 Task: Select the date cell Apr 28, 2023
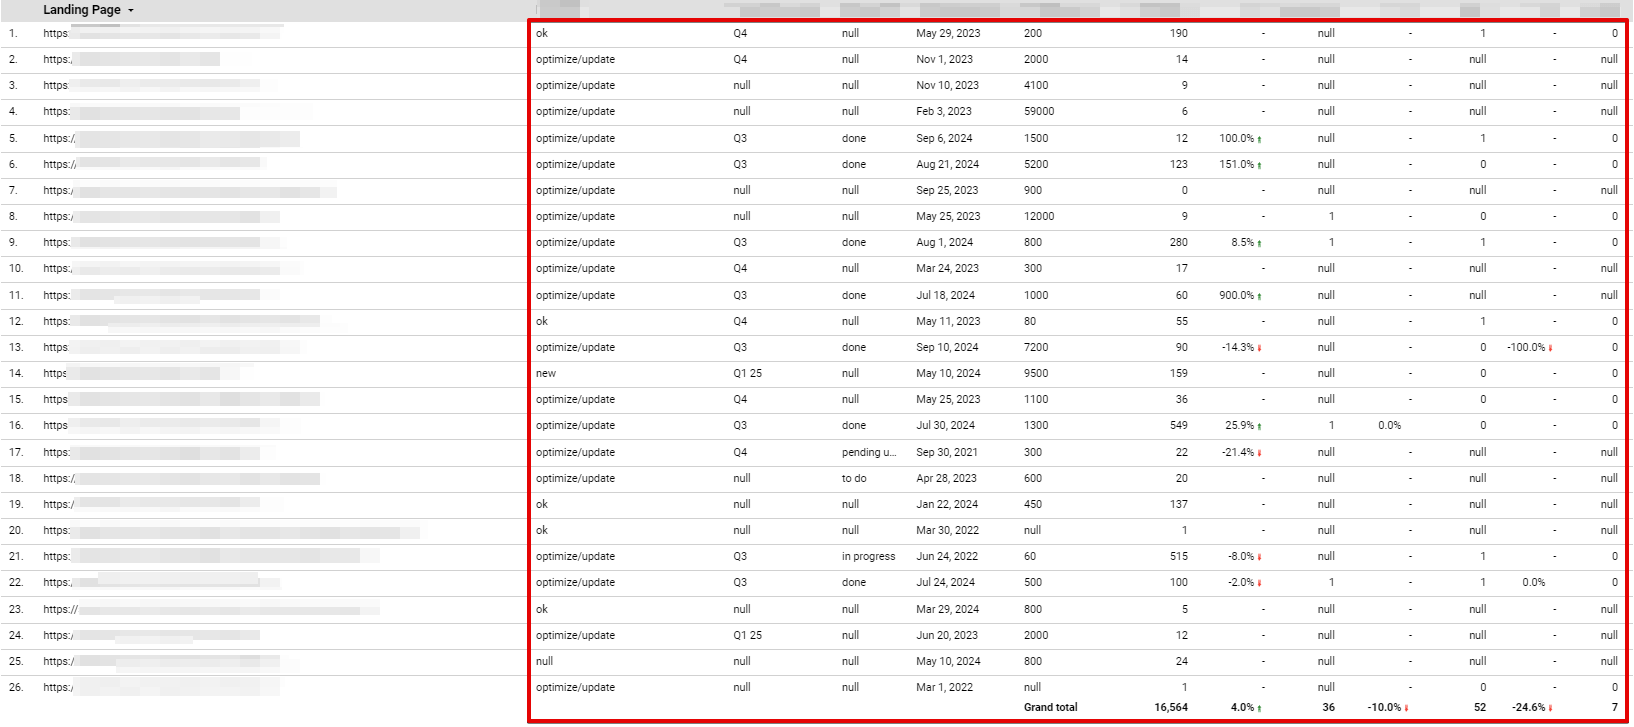click(946, 478)
